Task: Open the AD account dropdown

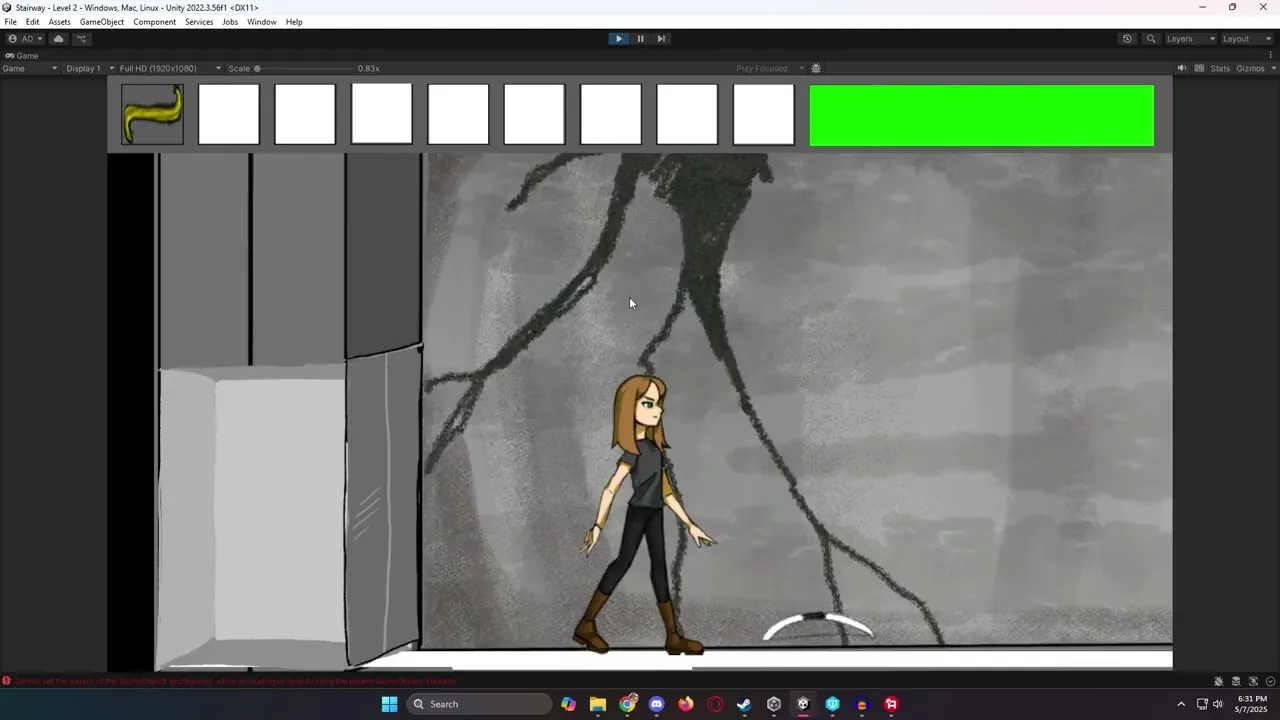Action: click(25, 39)
